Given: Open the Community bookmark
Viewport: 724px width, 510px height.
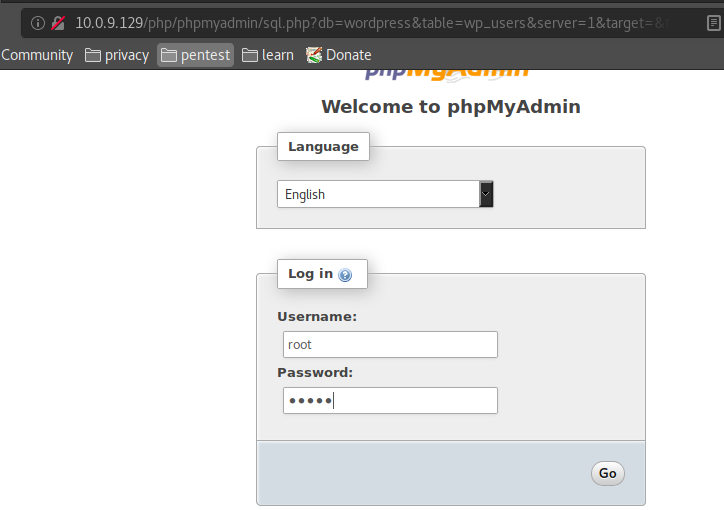Looking at the screenshot, I should (37, 55).
